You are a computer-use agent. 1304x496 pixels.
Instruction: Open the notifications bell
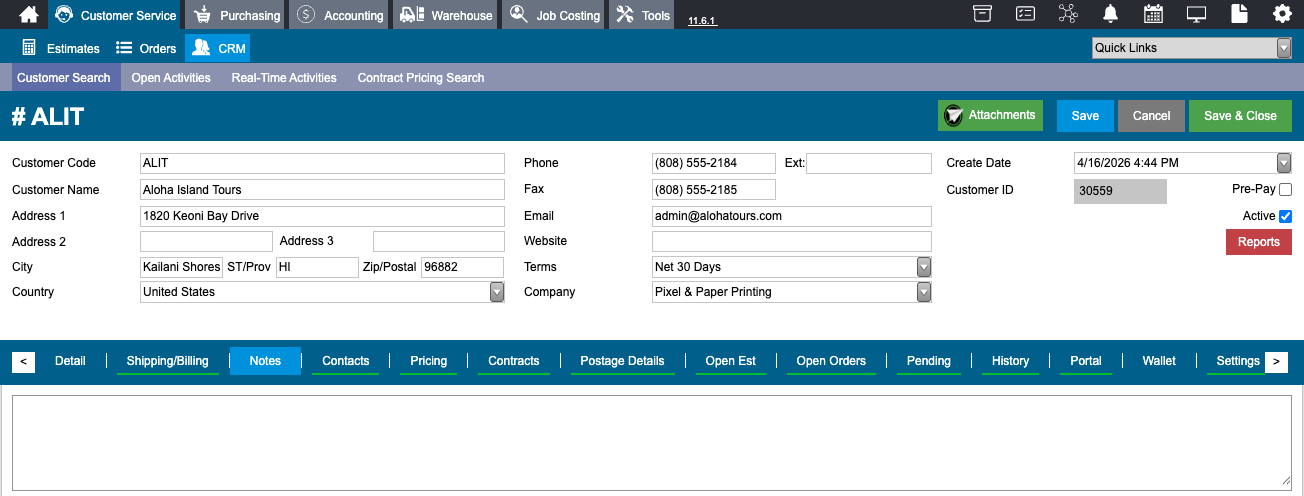[x=1110, y=14]
